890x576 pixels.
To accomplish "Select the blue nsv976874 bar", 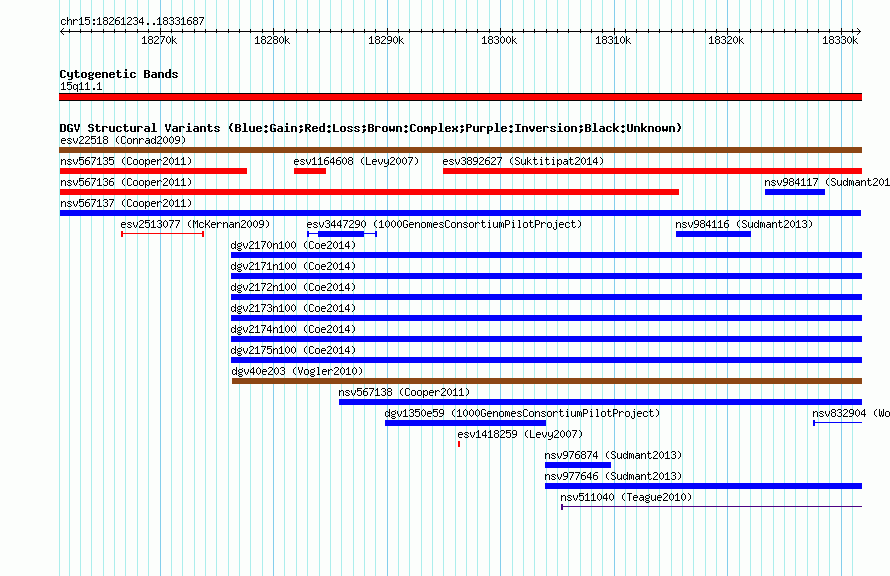I will coord(578,465).
